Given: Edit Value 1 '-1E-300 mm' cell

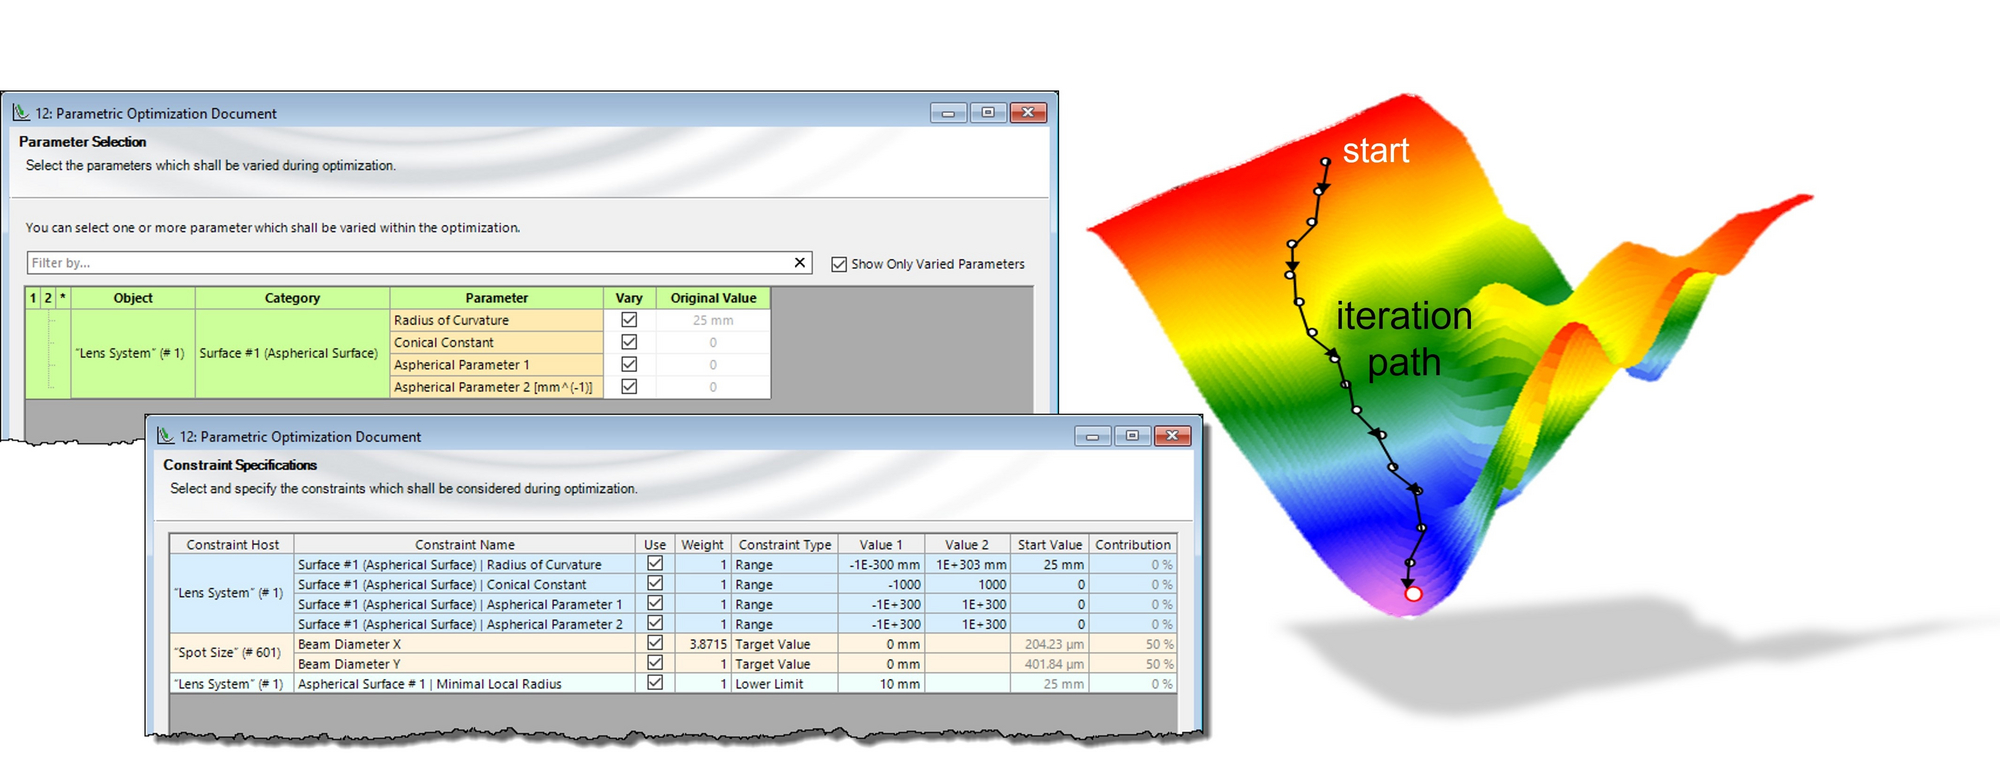Looking at the screenshot, I should click(881, 564).
